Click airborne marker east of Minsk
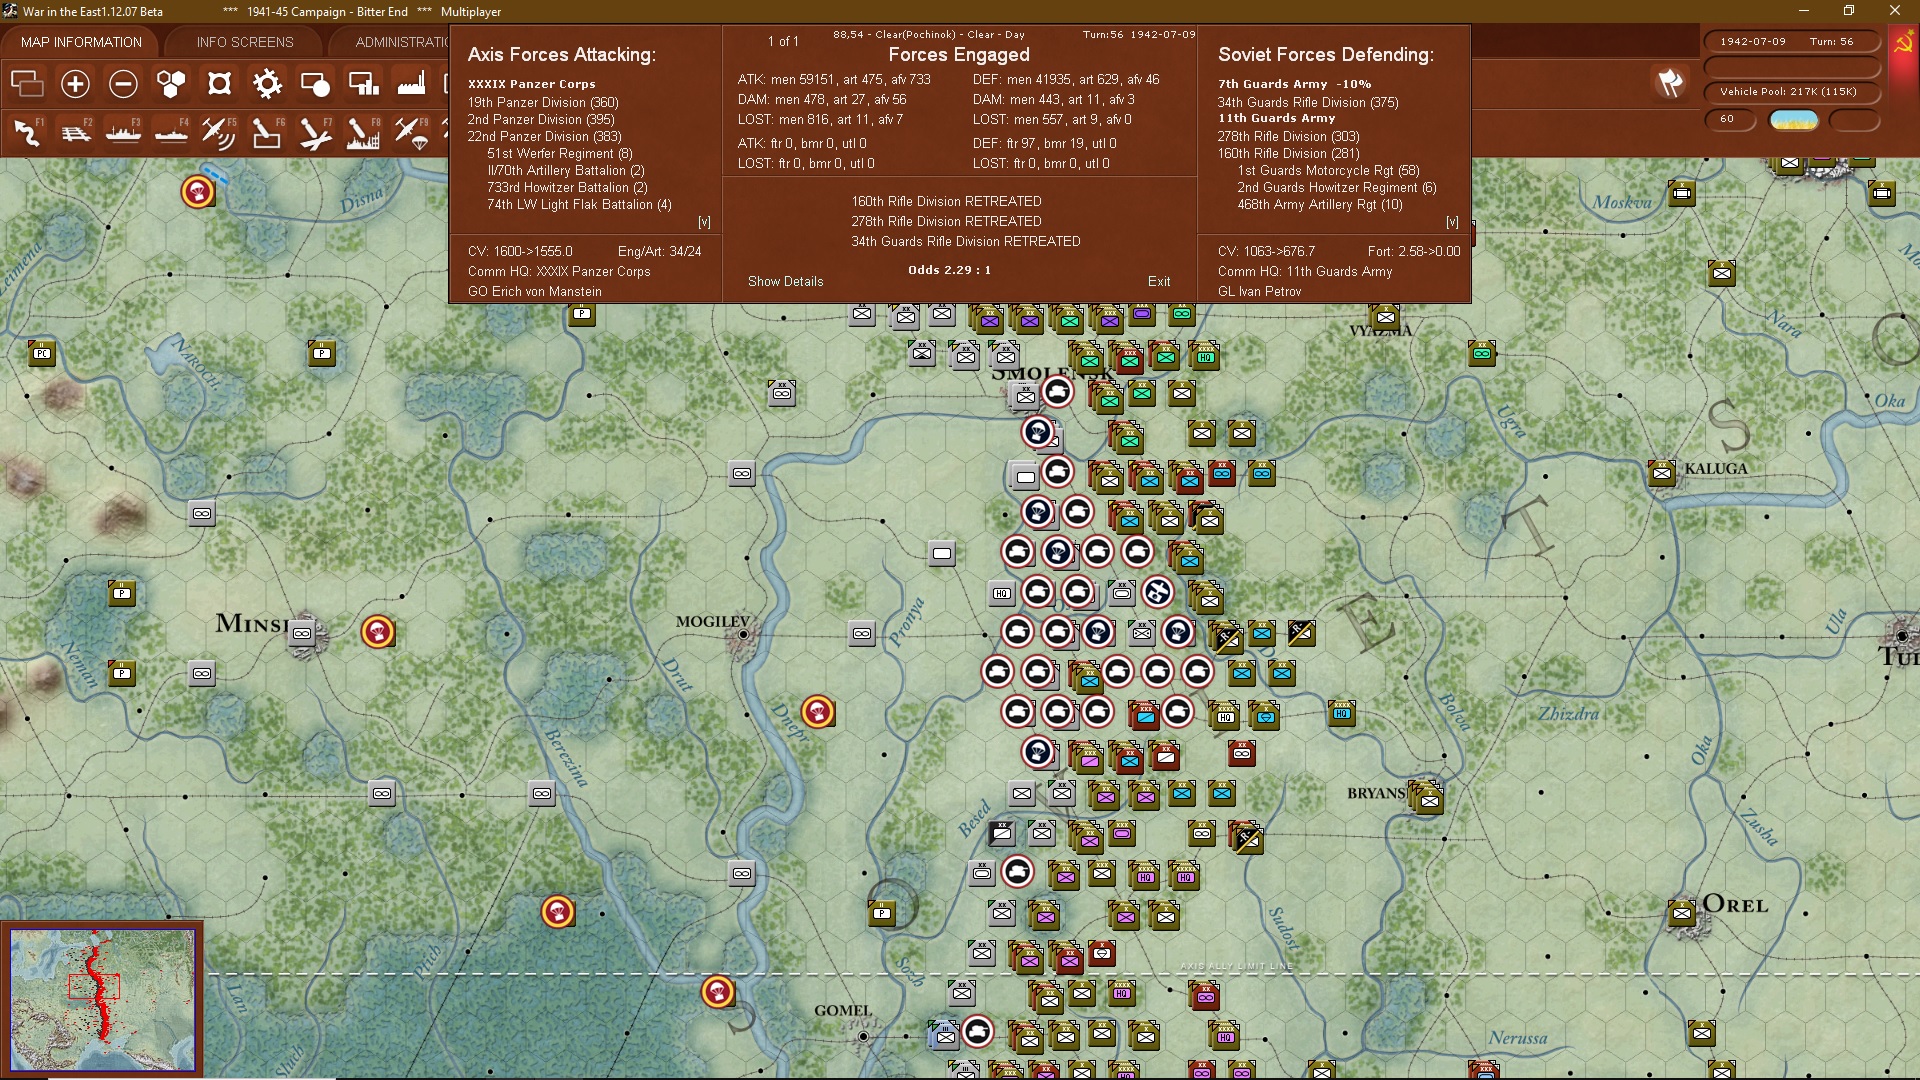1920x1080 pixels. click(x=378, y=631)
